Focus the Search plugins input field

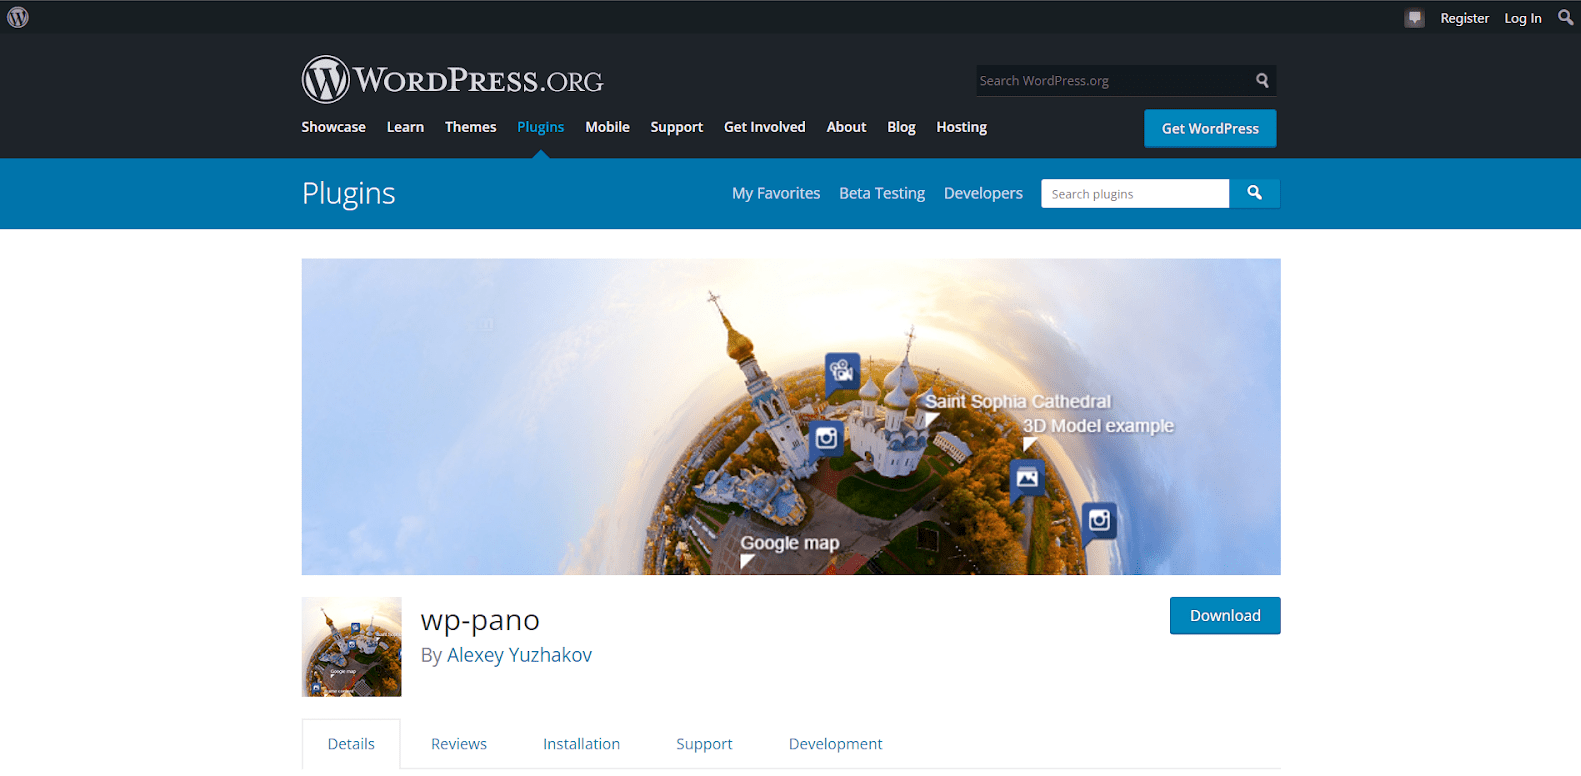click(x=1135, y=194)
